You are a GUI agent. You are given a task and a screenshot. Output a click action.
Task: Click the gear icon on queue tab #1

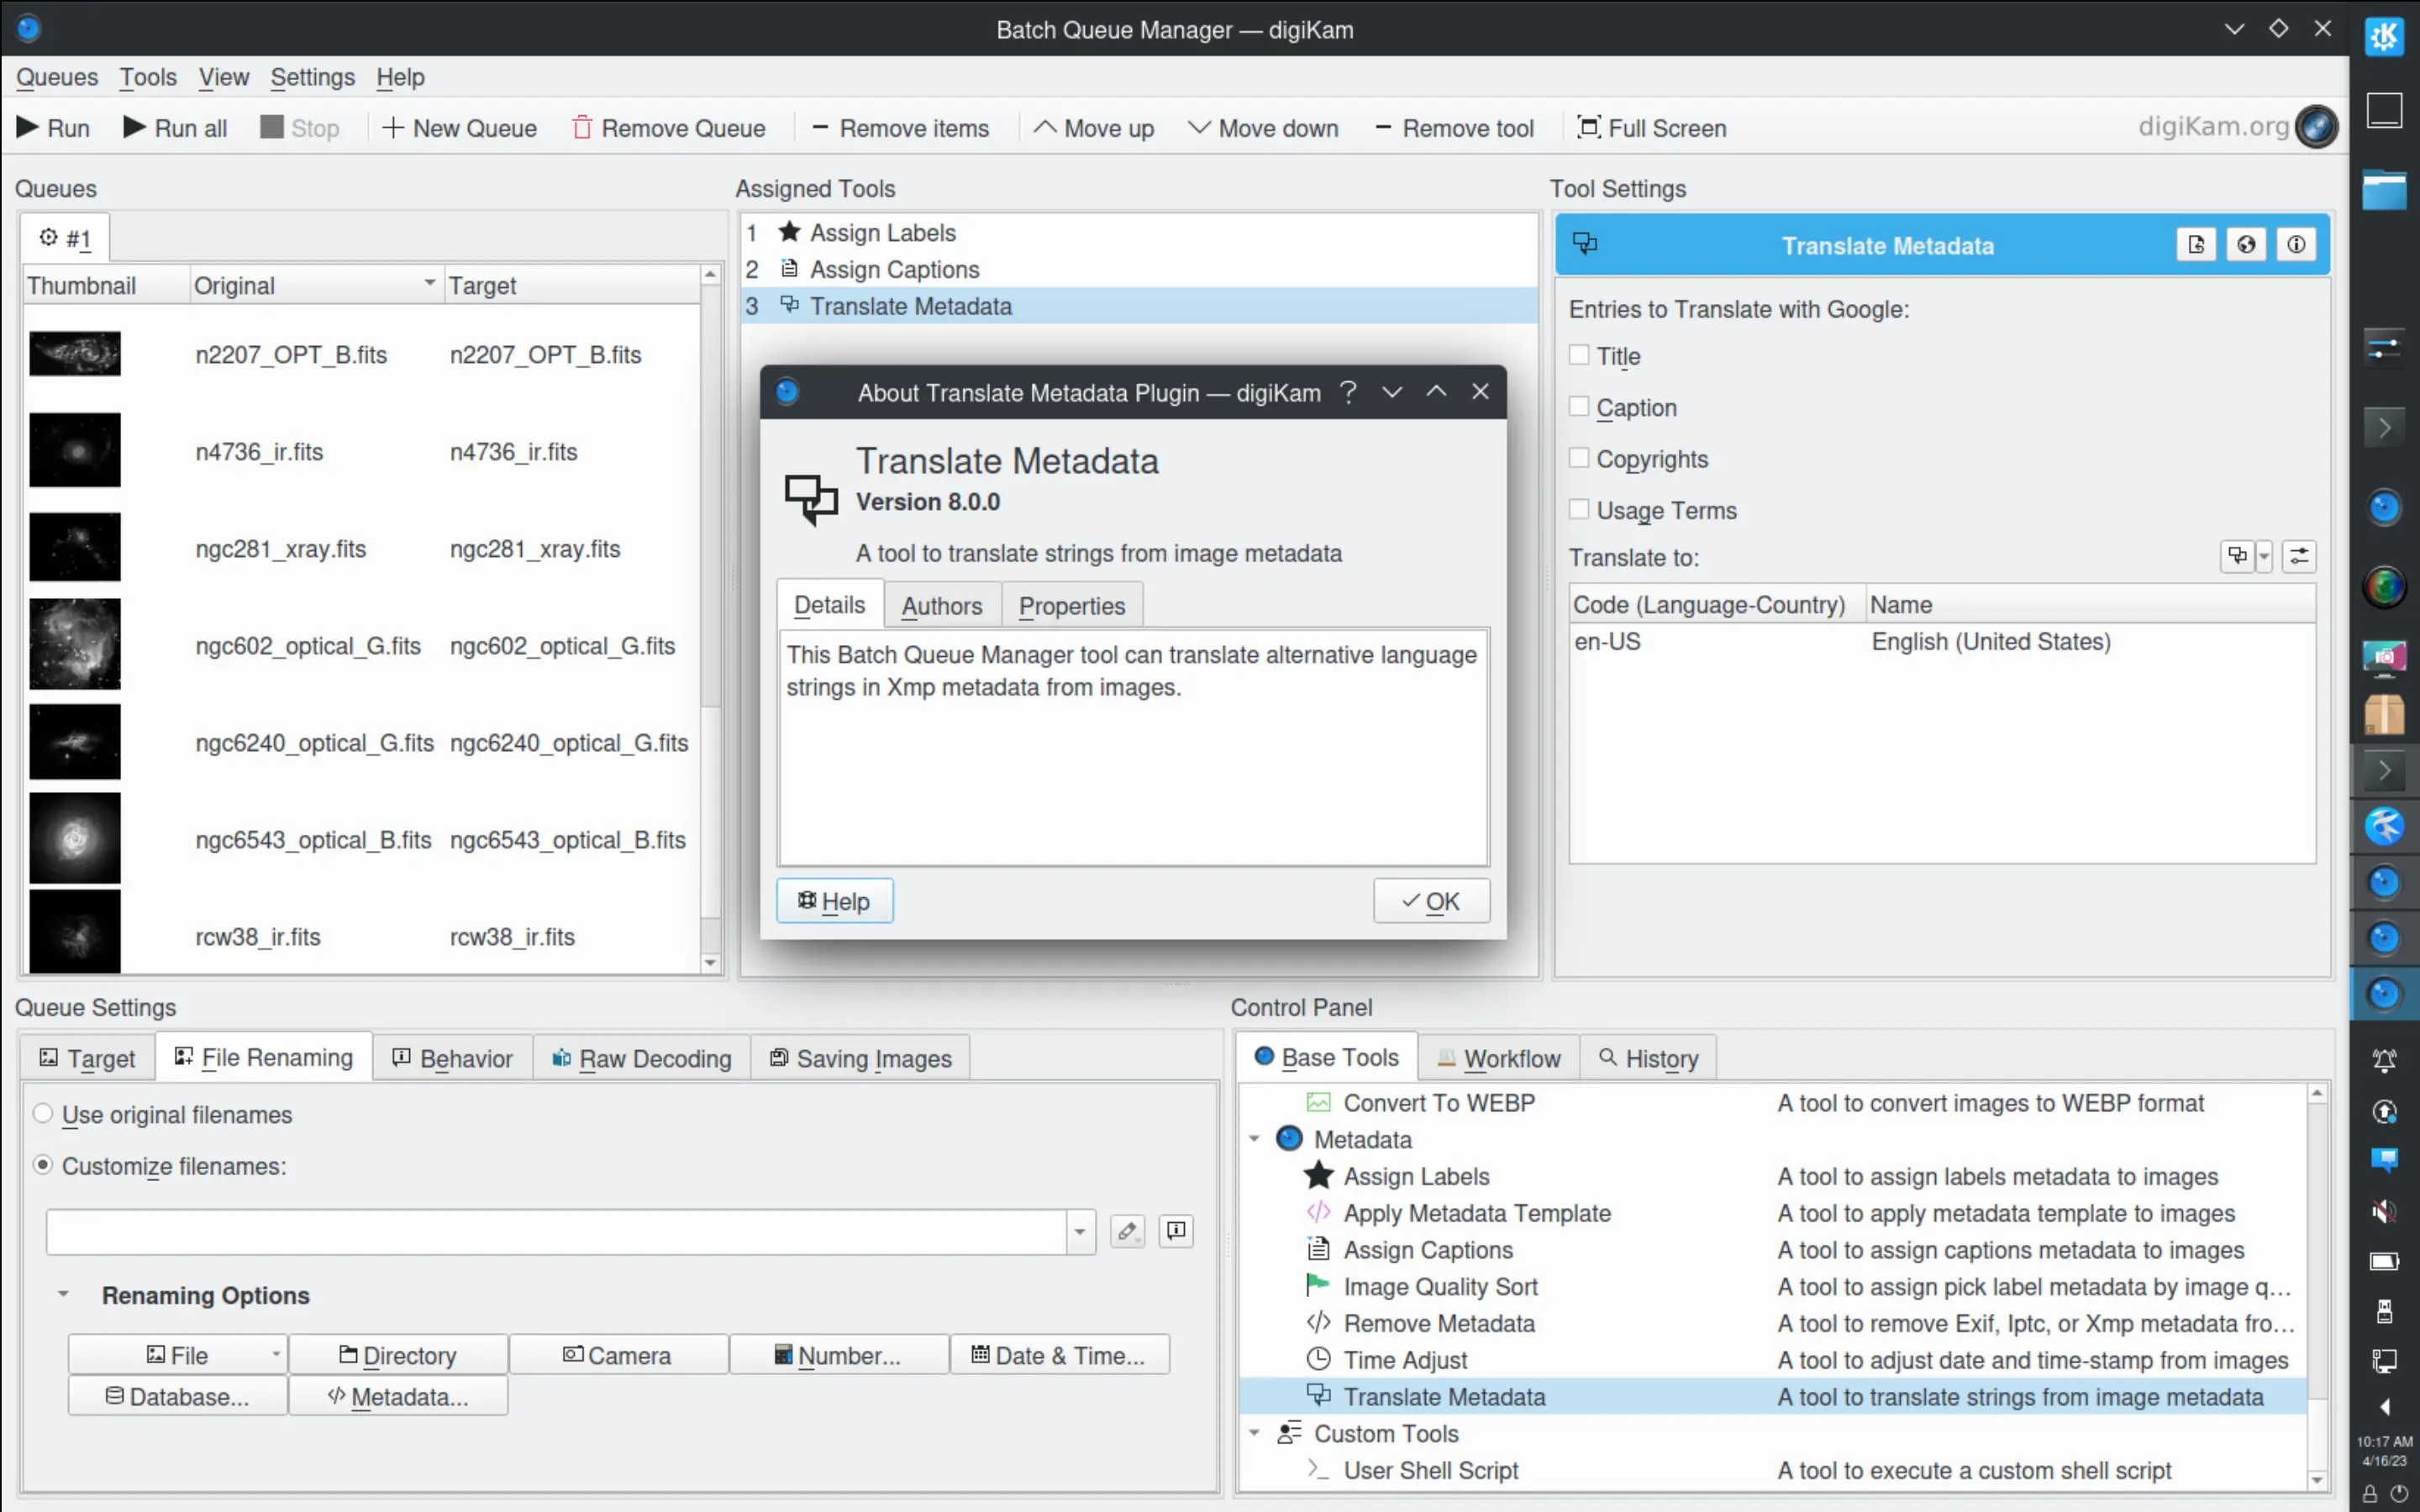click(x=47, y=237)
